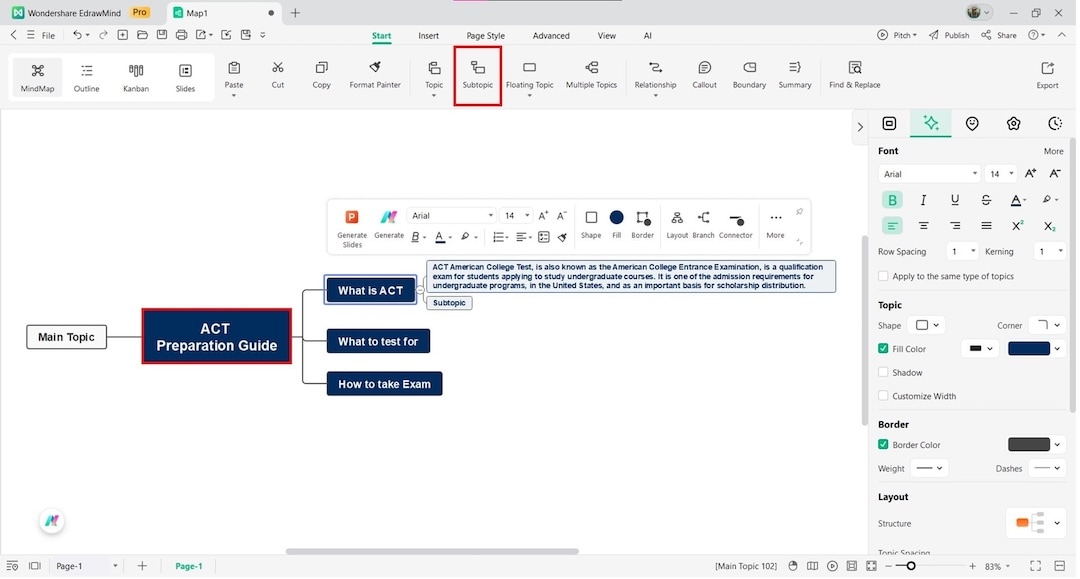1080x579 pixels.
Task: Switch to Outline view
Action: point(86,77)
